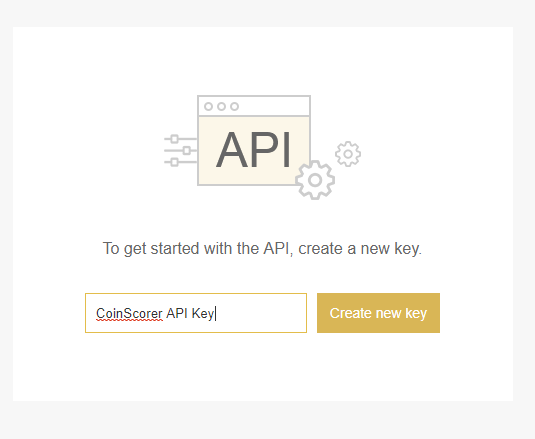Click the middle connector square left of API window
This screenshot has width=535, height=439.
click(x=187, y=150)
